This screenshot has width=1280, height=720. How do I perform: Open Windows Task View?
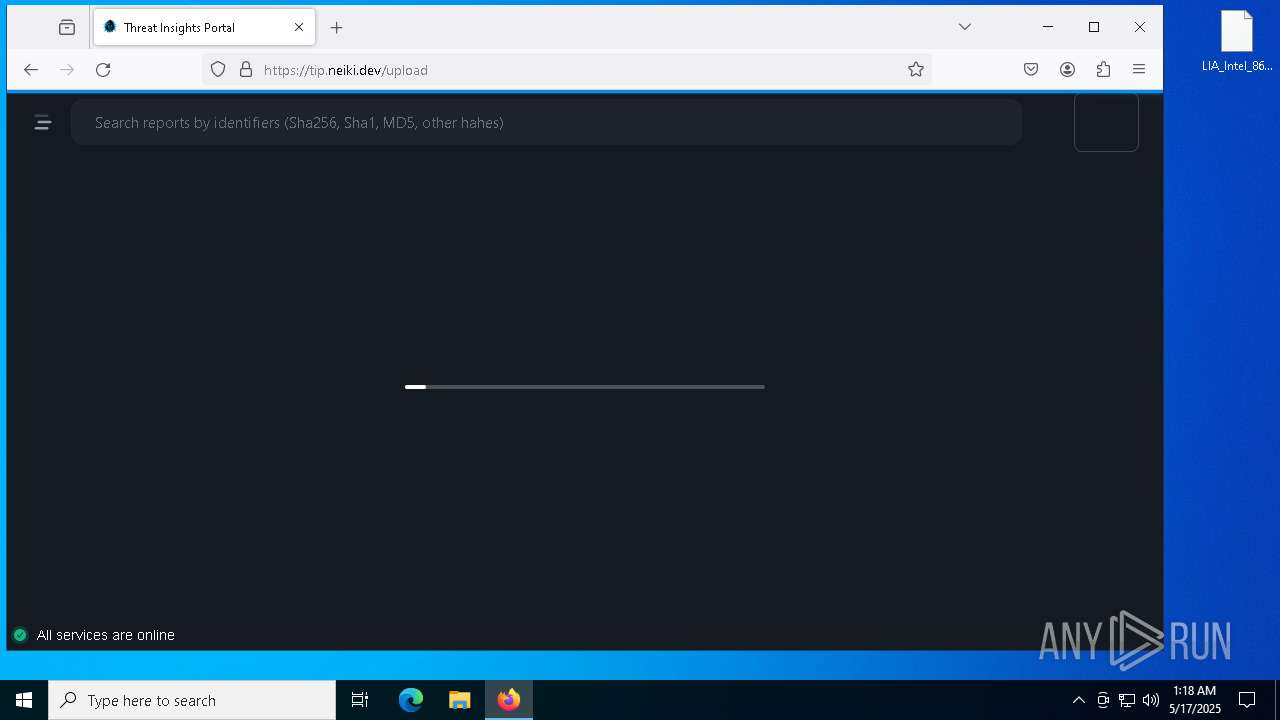coord(360,700)
